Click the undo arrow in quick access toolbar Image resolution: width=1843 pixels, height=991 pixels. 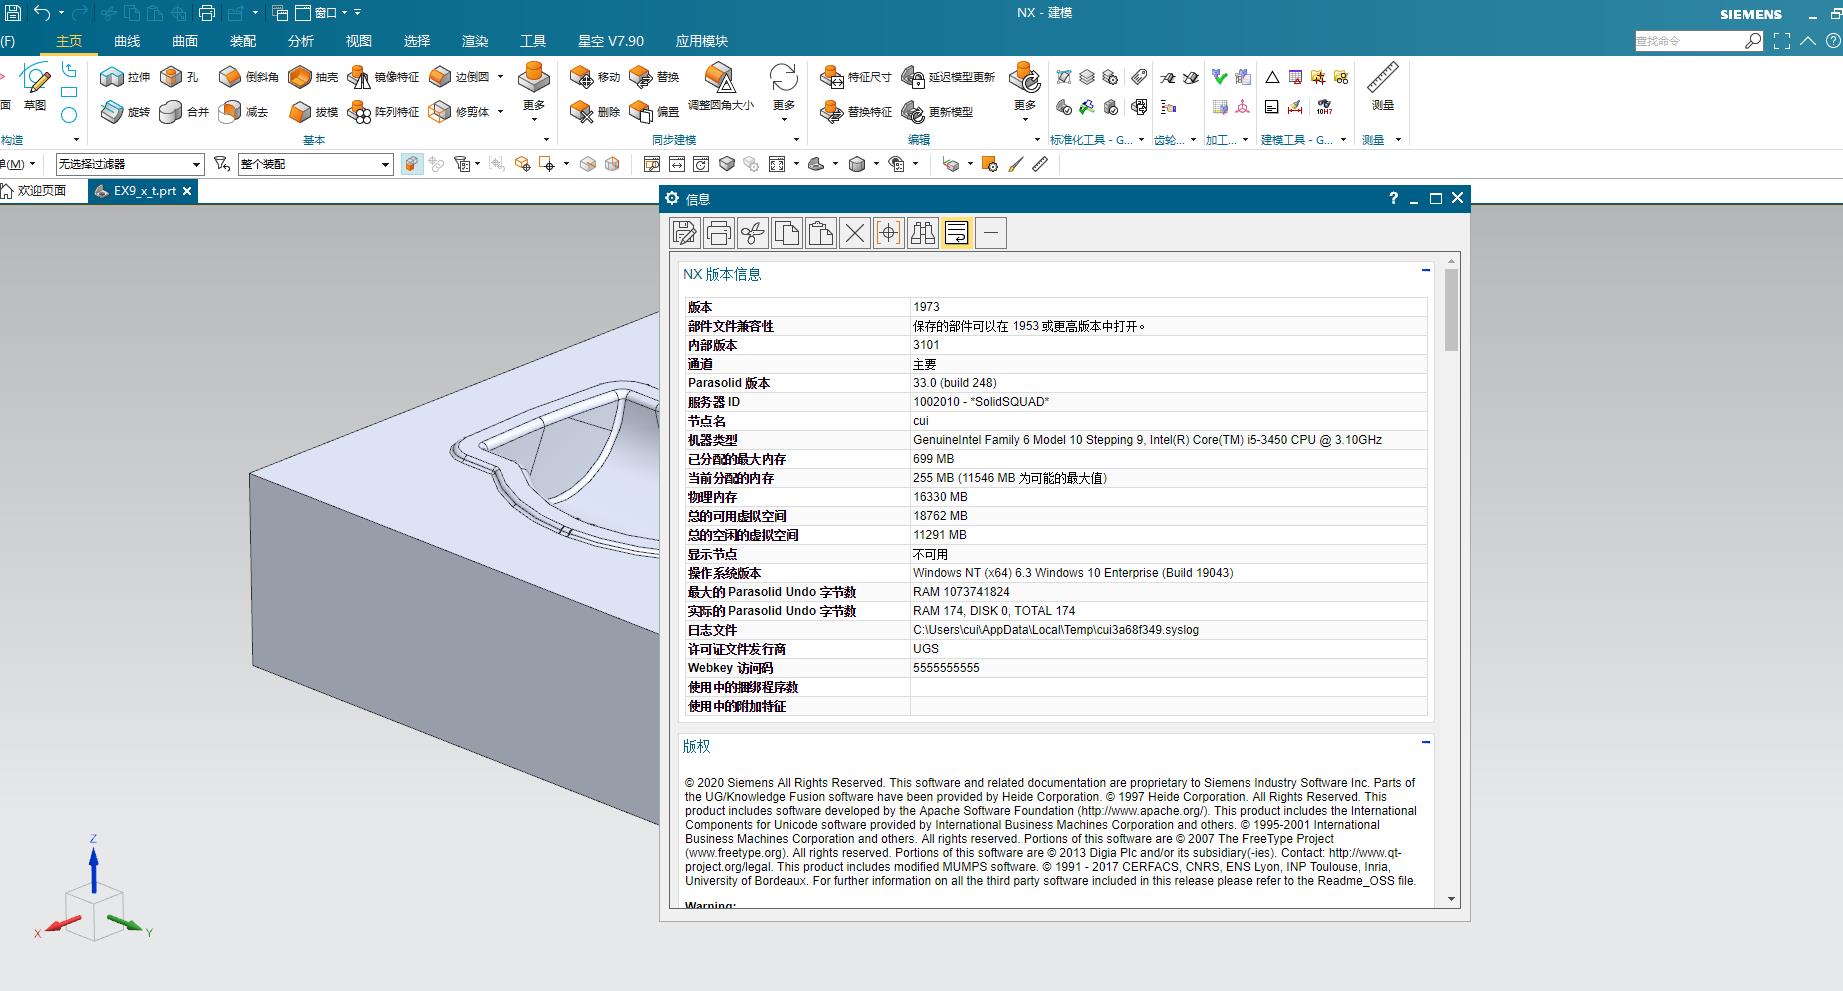click(x=42, y=13)
